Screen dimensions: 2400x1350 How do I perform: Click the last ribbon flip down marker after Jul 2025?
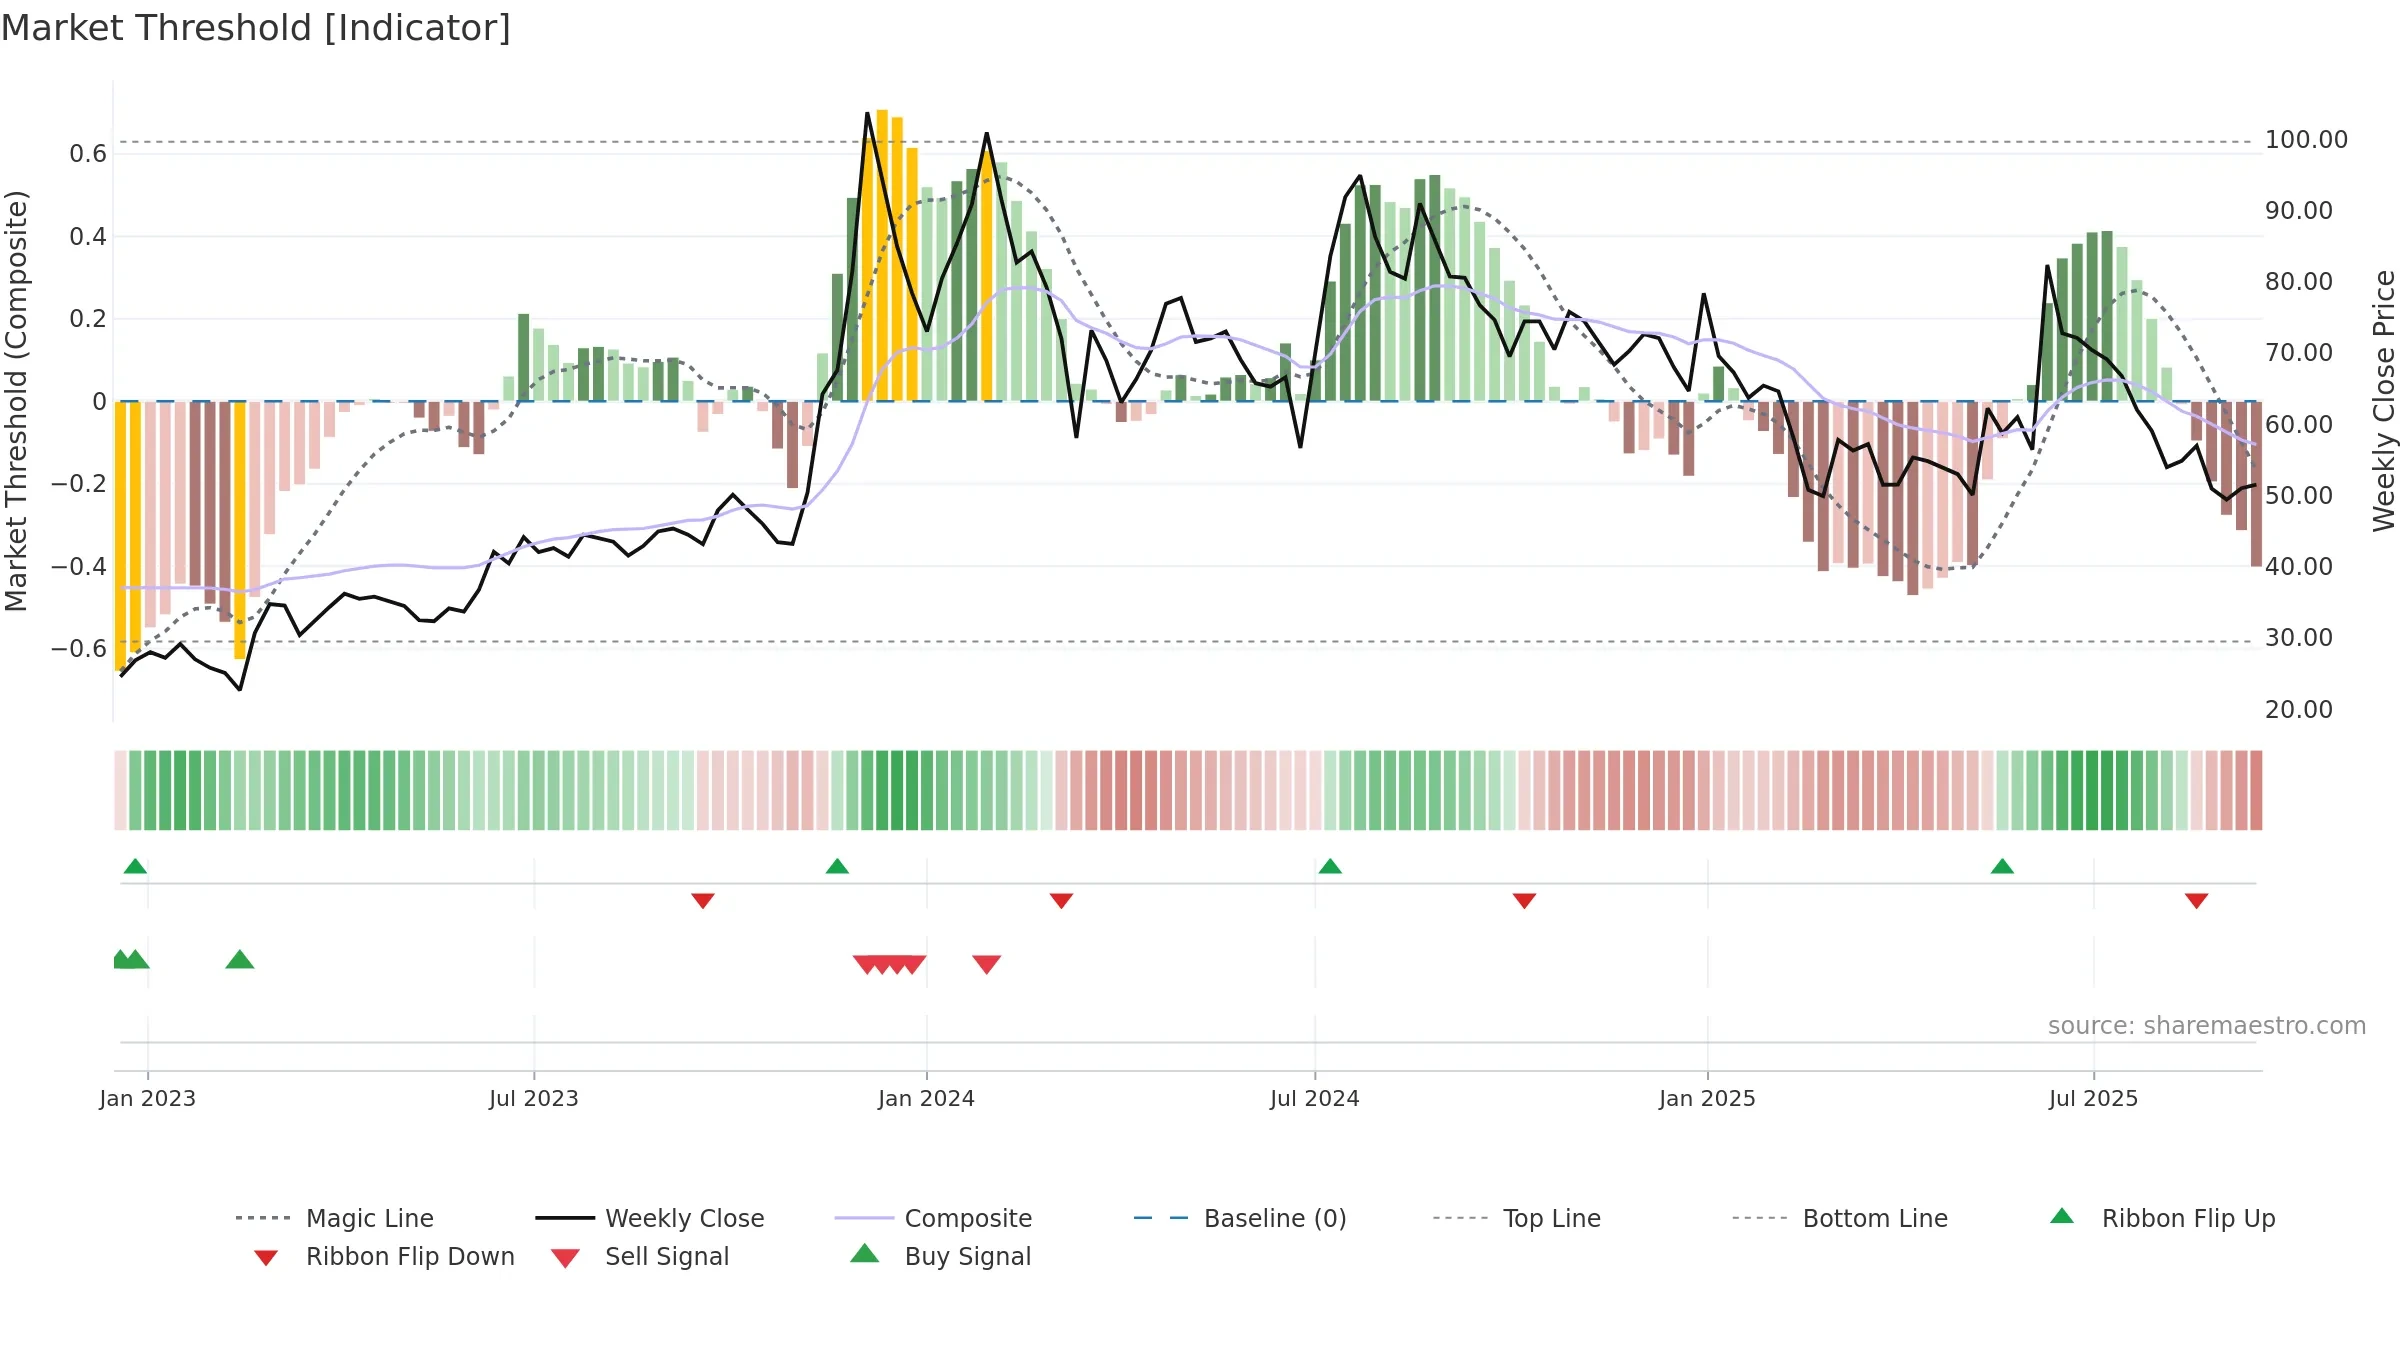click(x=2197, y=901)
